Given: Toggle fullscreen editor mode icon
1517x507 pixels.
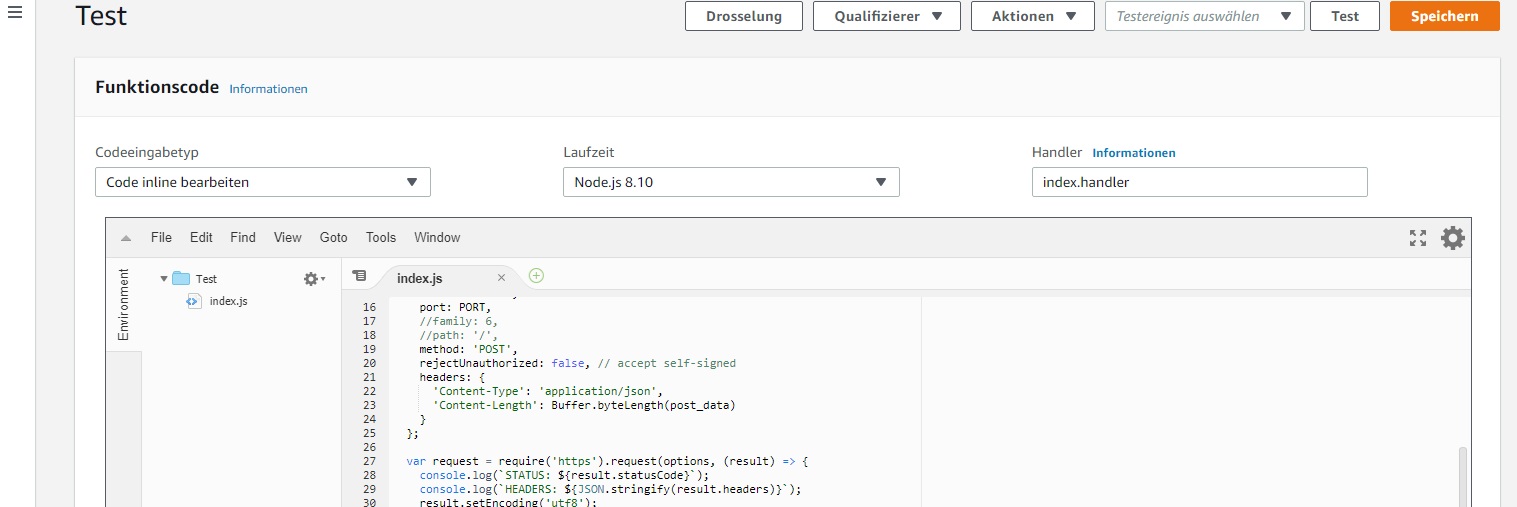Looking at the screenshot, I should tap(1417, 237).
